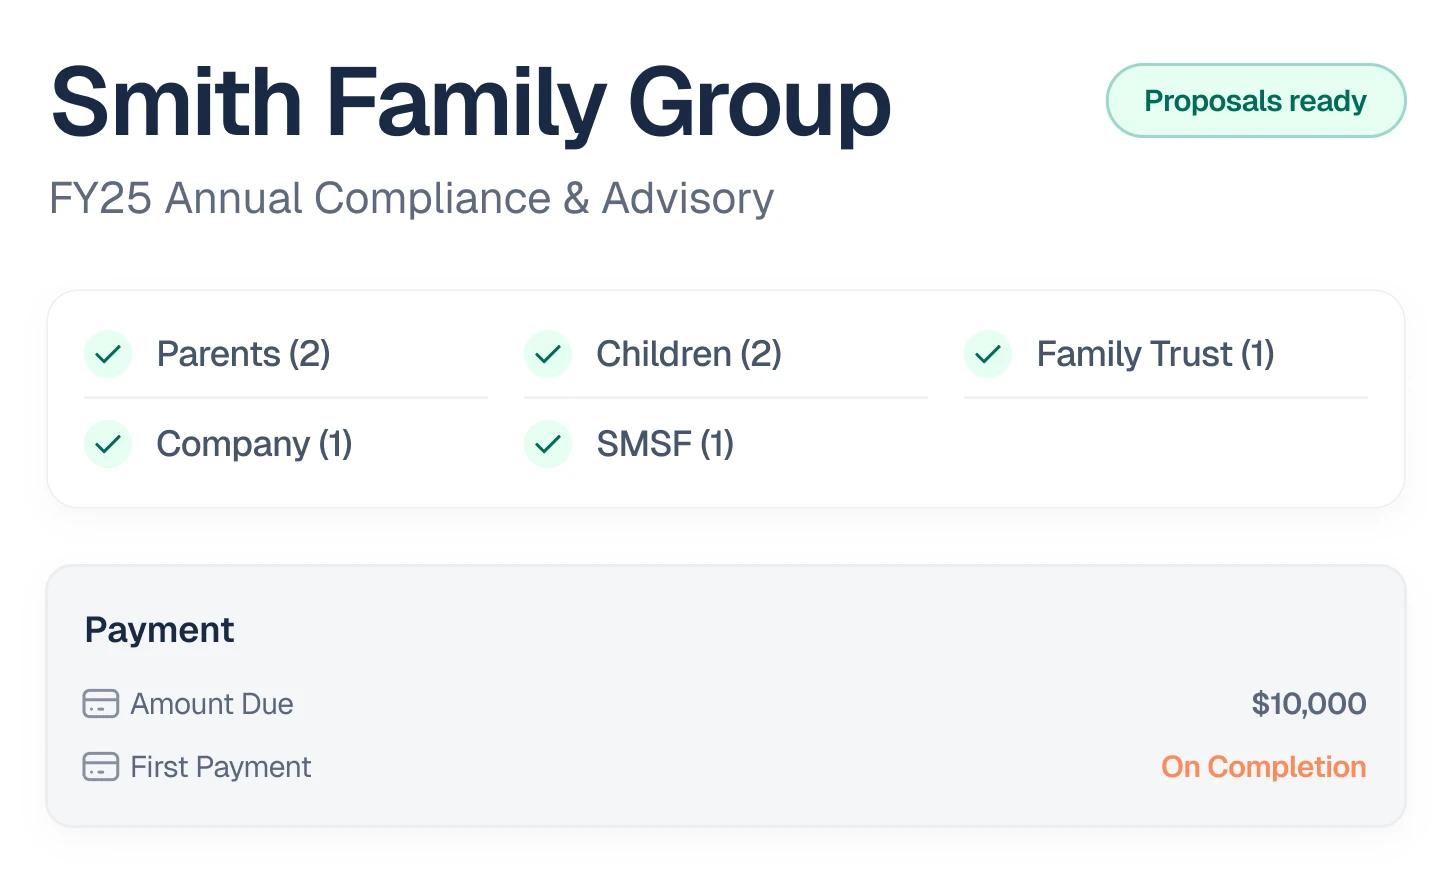1452x873 pixels.
Task: Click the Smith Family Group heading
Action: click(470, 102)
